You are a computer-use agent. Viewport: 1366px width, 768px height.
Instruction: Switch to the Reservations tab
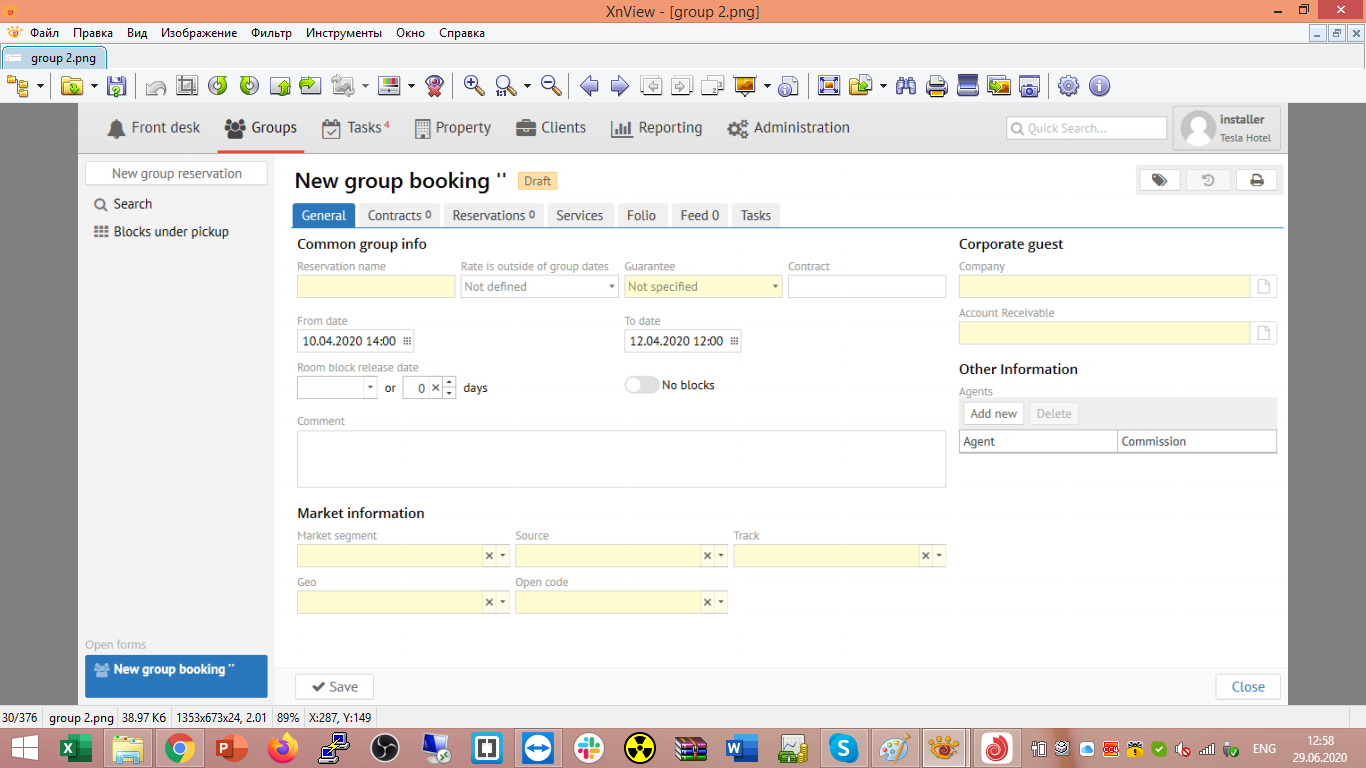coord(493,215)
